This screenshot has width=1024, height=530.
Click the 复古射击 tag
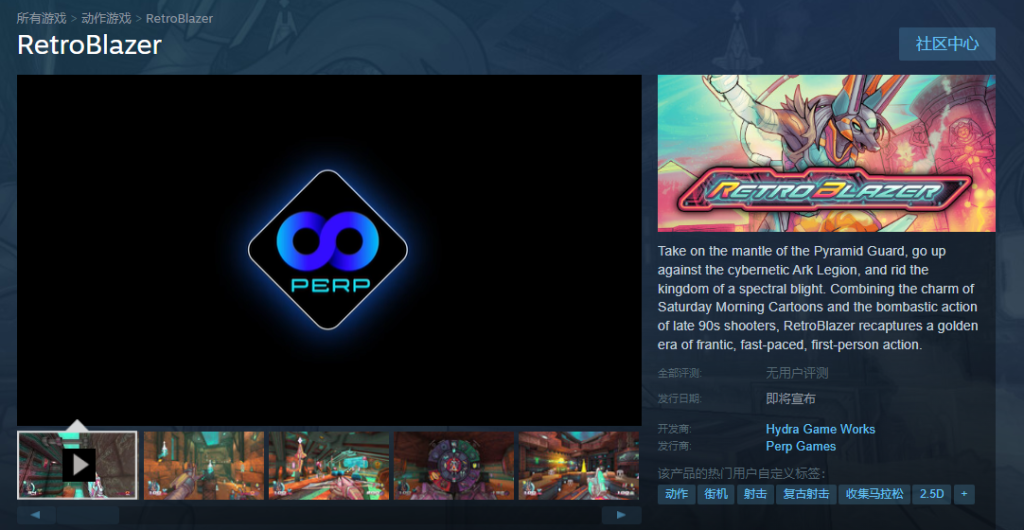807,494
